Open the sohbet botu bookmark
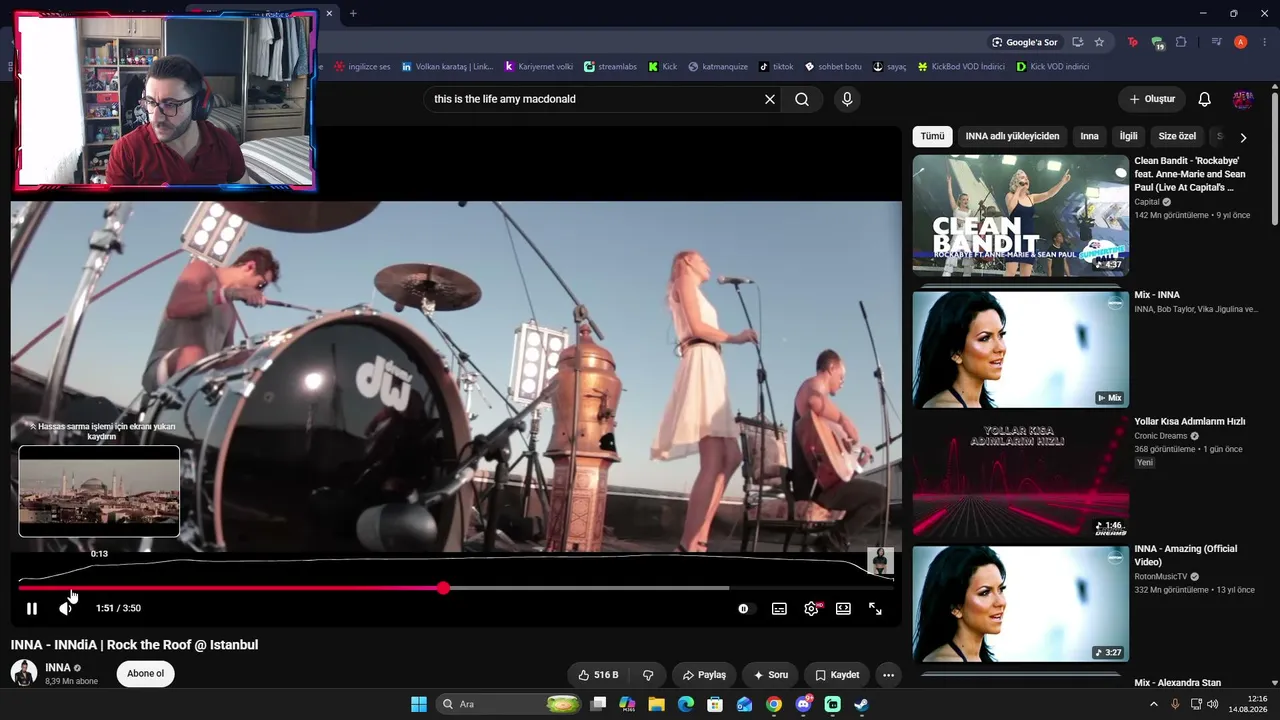Viewport: 1280px width, 720px height. (x=833, y=67)
